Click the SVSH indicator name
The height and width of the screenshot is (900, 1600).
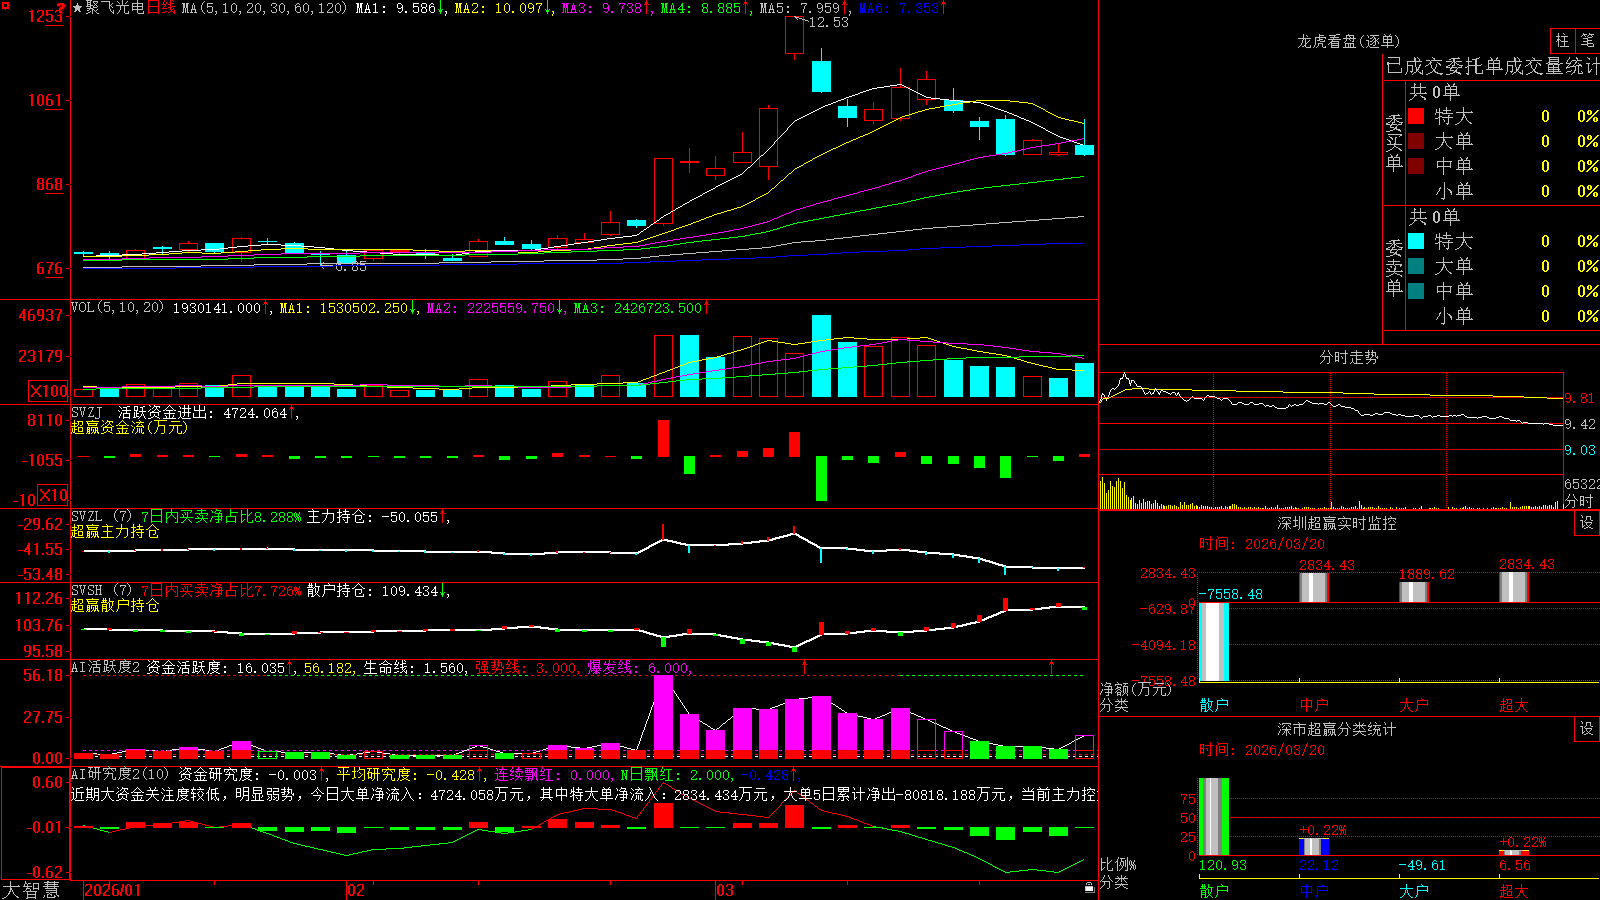pos(87,591)
